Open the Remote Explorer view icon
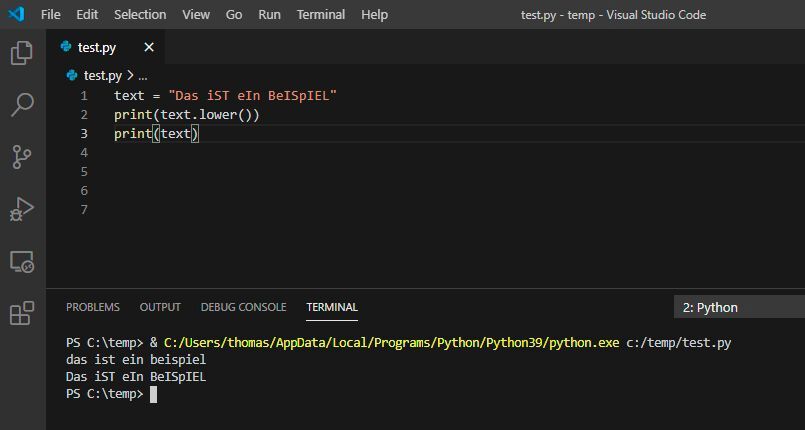805x430 pixels. point(22,262)
